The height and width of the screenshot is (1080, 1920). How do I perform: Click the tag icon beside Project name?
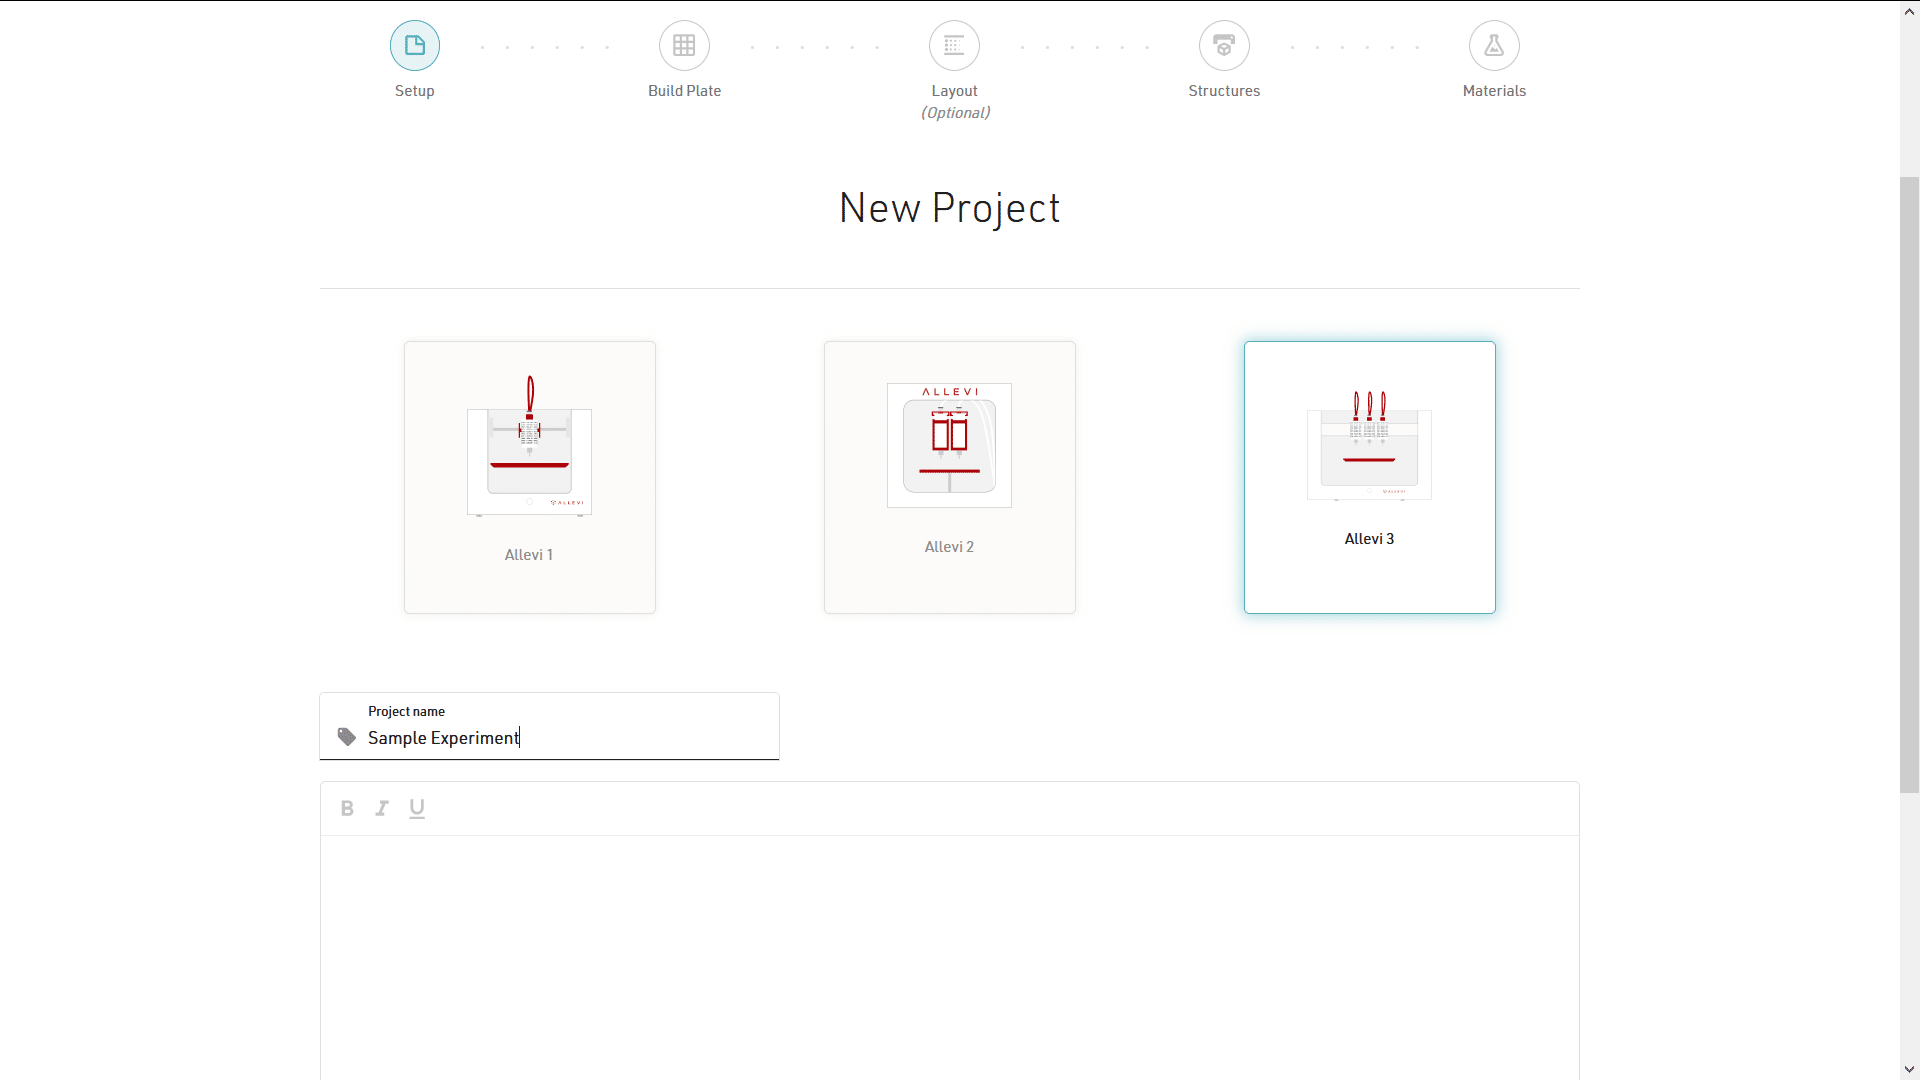pyautogui.click(x=347, y=737)
